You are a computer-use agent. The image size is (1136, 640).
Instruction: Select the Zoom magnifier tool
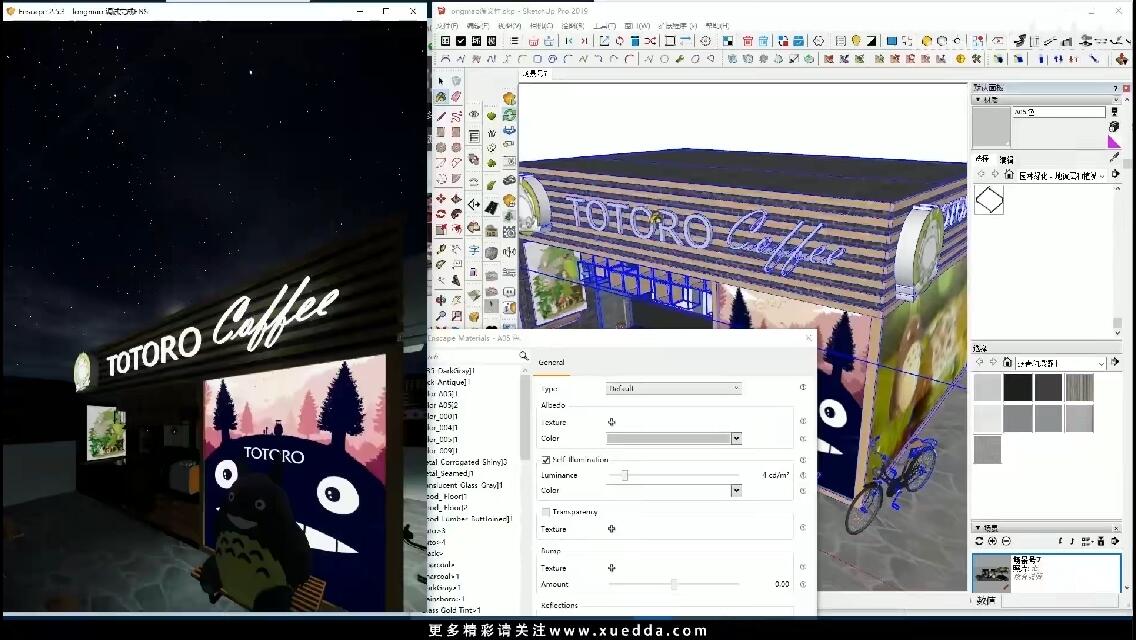[440, 316]
